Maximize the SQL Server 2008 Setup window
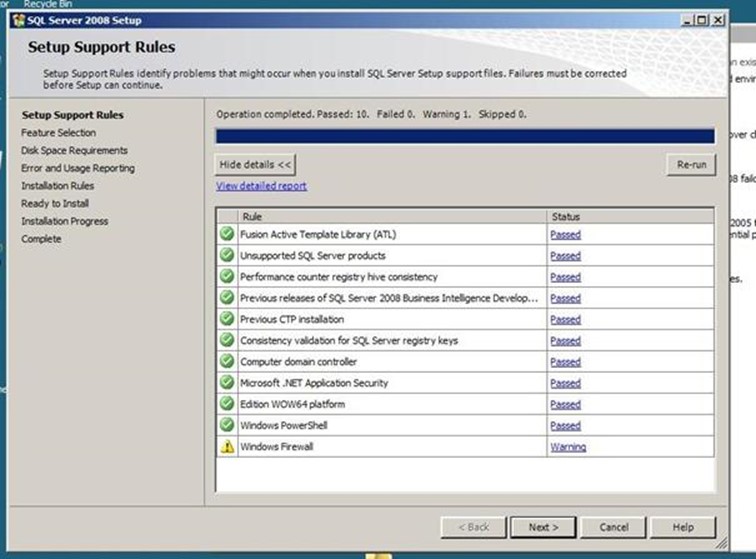The image size is (756, 559). tap(702, 20)
